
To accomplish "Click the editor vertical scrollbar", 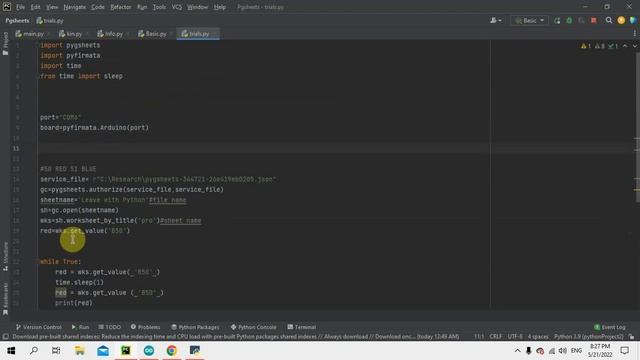I will pyautogui.click(x=637, y=127).
